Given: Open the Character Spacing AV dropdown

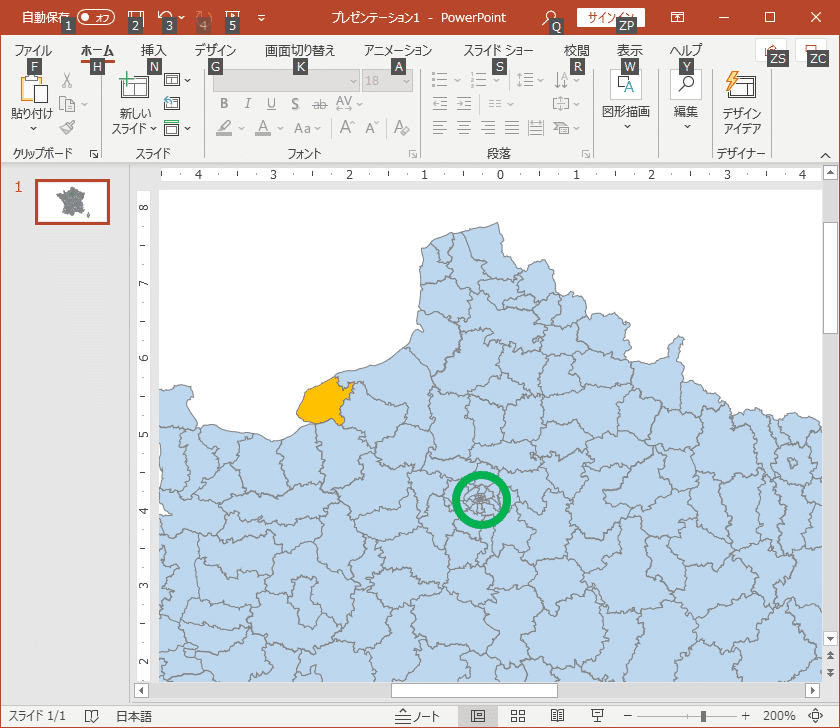Looking at the screenshot, I should pyautogui.click(x=349, y=104).
